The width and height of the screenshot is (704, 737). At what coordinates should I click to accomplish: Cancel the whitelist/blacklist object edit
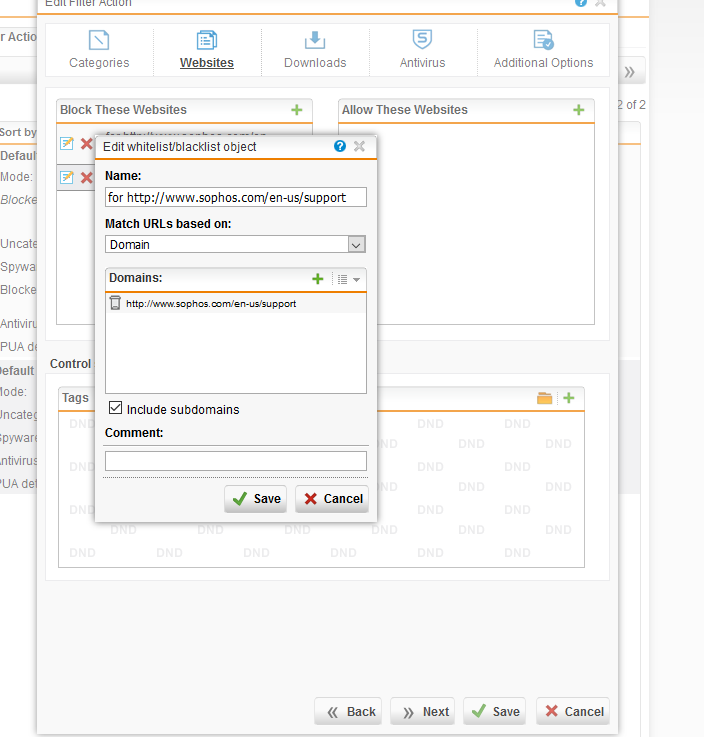point(332,499)
